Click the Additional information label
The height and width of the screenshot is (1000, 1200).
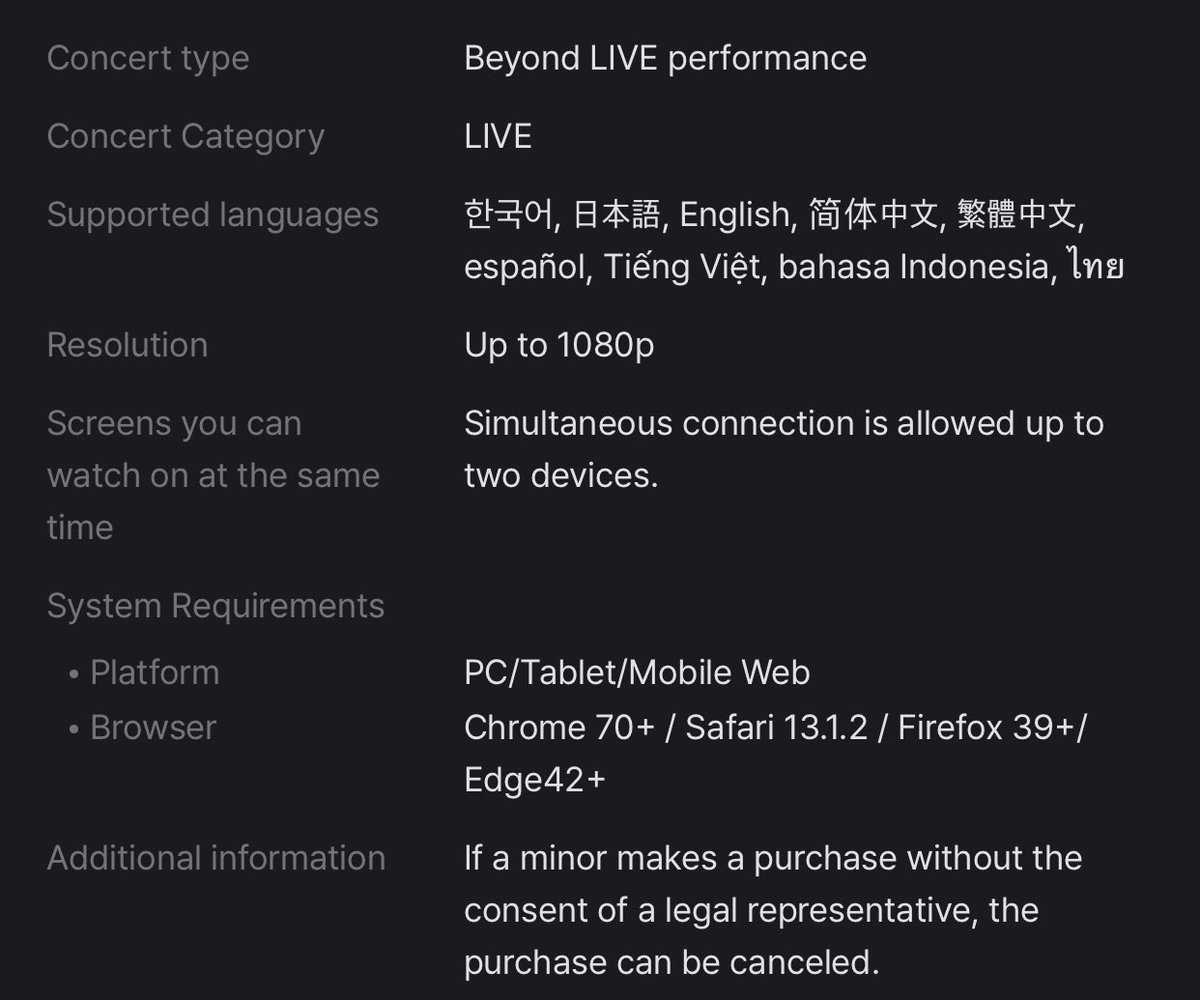[x=216, y=858]
